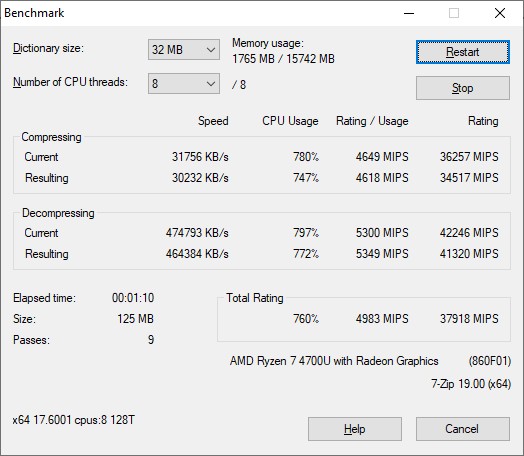The width and height of the screenshot is (524, 456).
Task: Open the Dictionary size dropdown
Action: [x=184, y=50]
